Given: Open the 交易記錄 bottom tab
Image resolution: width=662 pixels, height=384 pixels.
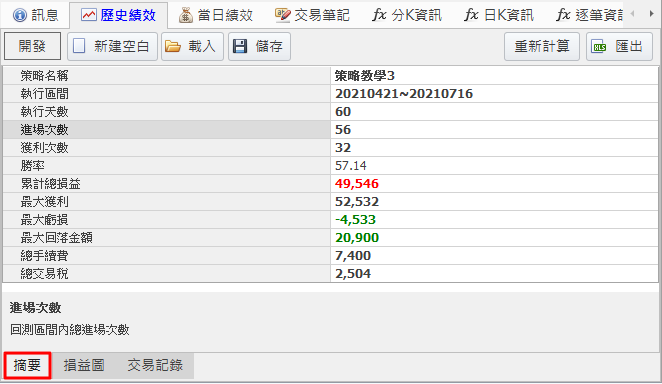Looking at the screenshot, I should click(155, 365).
